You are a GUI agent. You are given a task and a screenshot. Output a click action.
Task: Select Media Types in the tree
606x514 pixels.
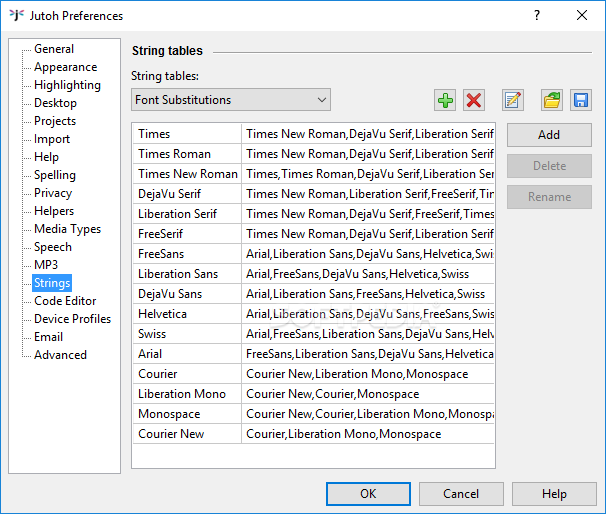(x=67, y=229)
